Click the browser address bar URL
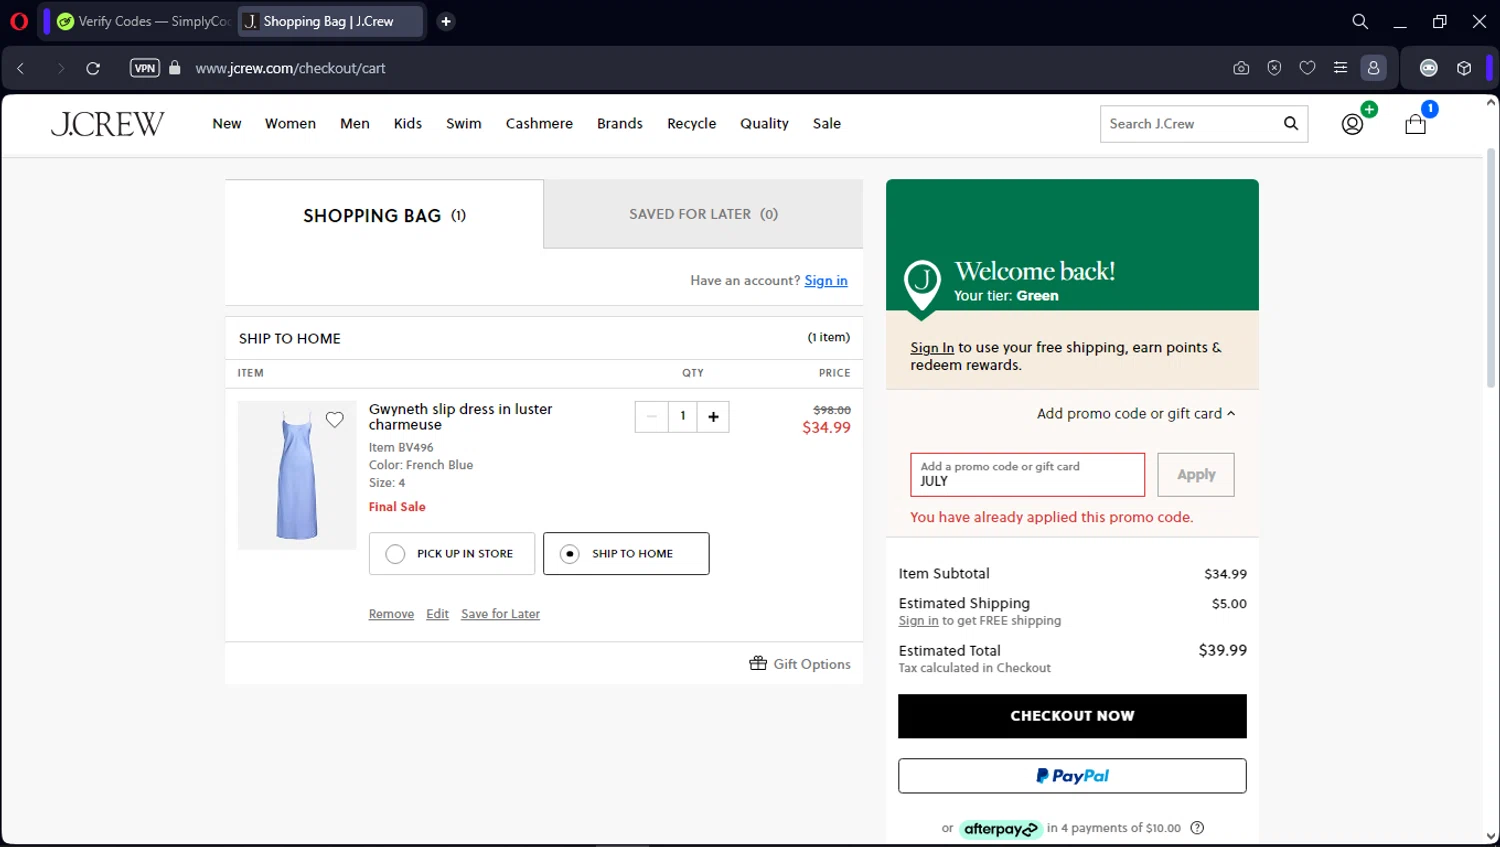 click(x=291, y=68)
